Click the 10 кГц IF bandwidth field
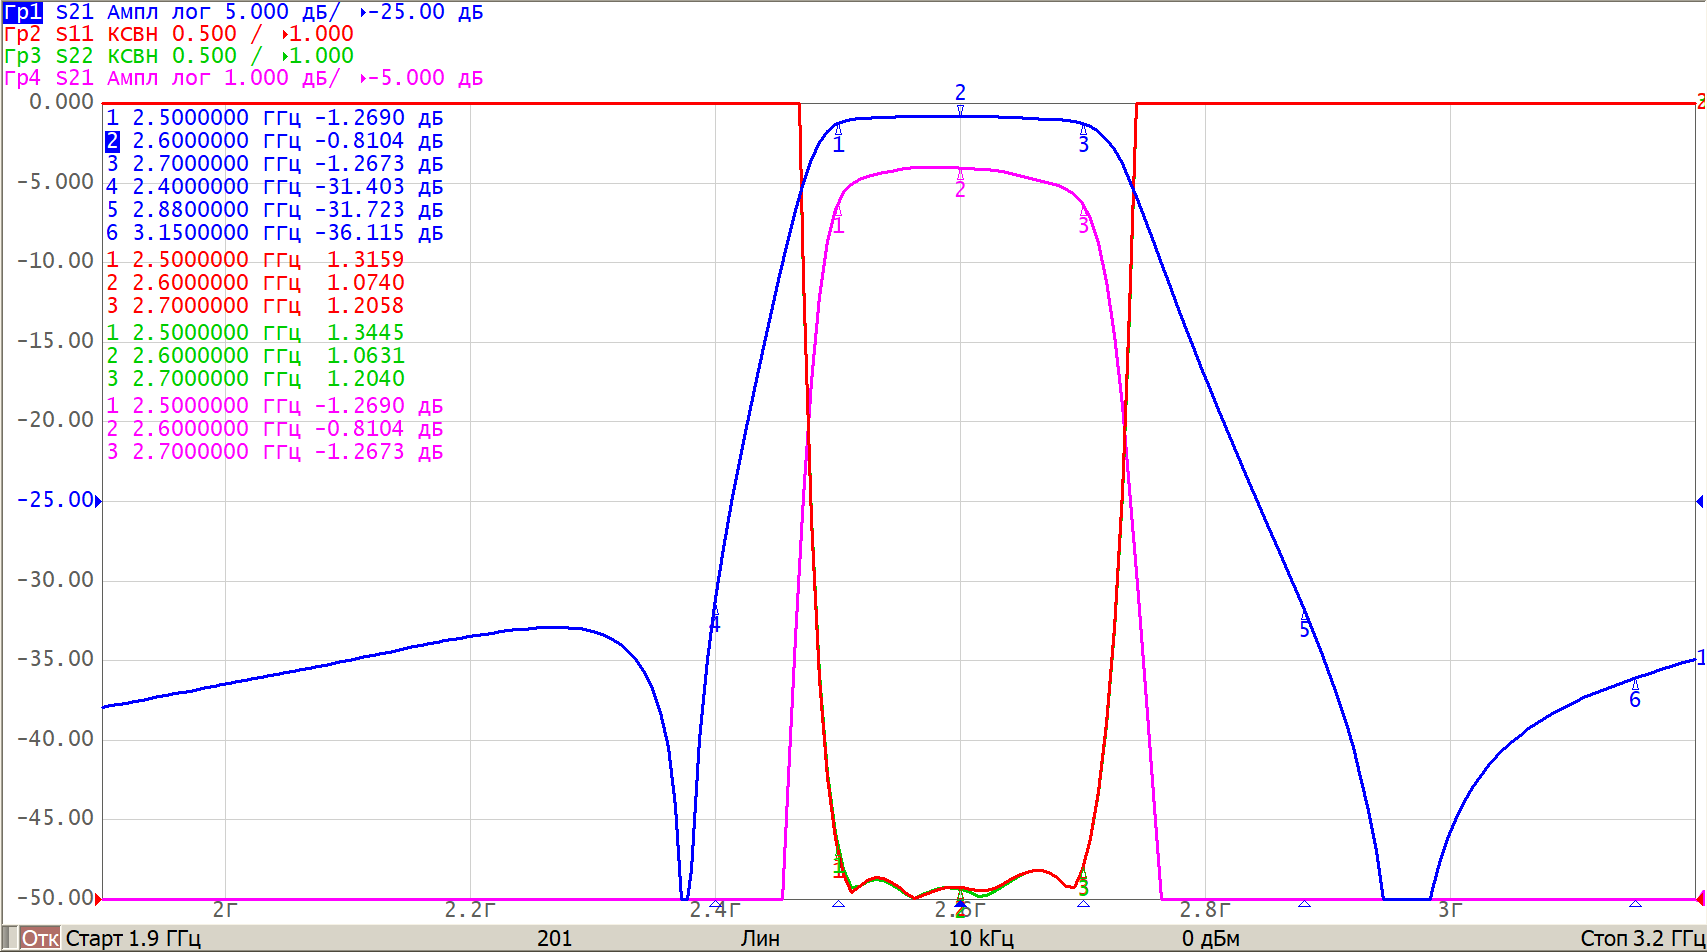Image resolution: width=1707 pixels, height=952 pixels. [980, 938]
